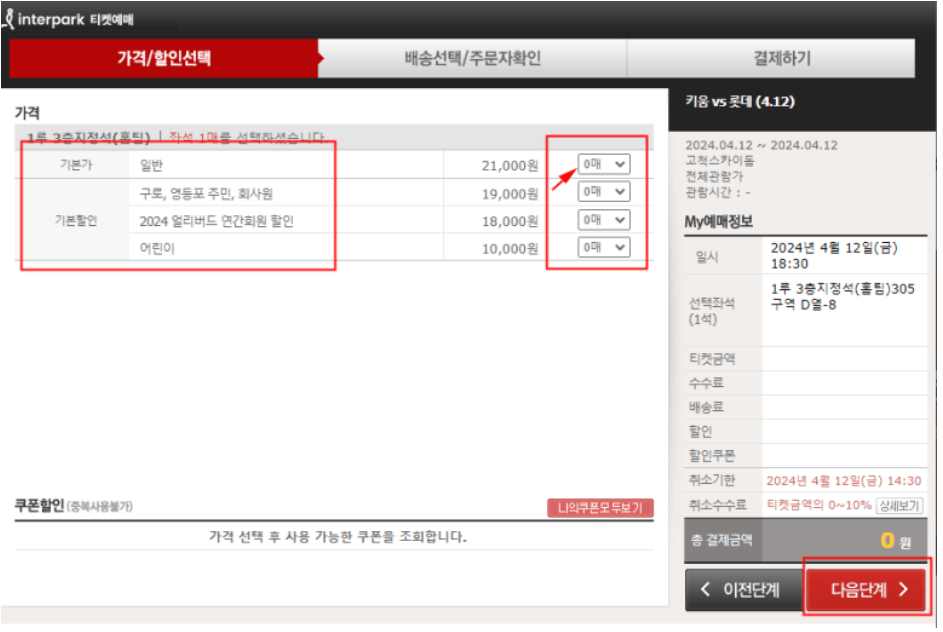Image resolution: width=943 pixels, height=632 pixels.
Task: Open quantity dropdown for 일반 21,000원
Action: tap(605, 164)
